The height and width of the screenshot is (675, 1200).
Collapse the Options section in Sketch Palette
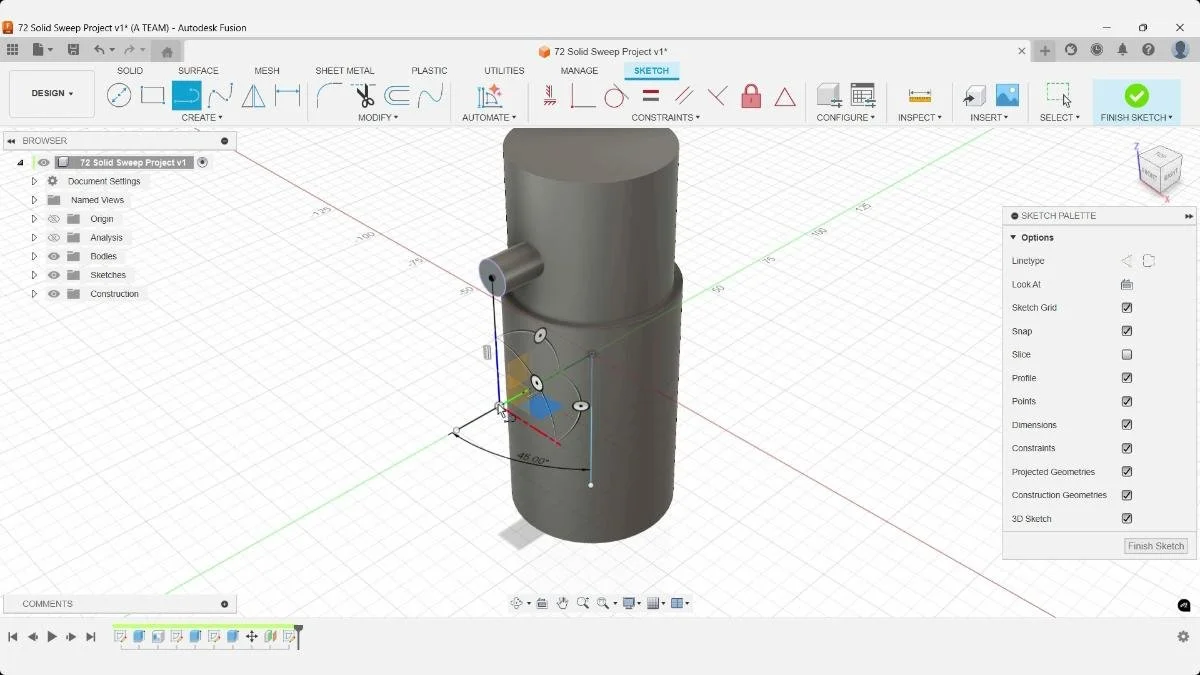pyautogui.click(x=1013, y=238)
